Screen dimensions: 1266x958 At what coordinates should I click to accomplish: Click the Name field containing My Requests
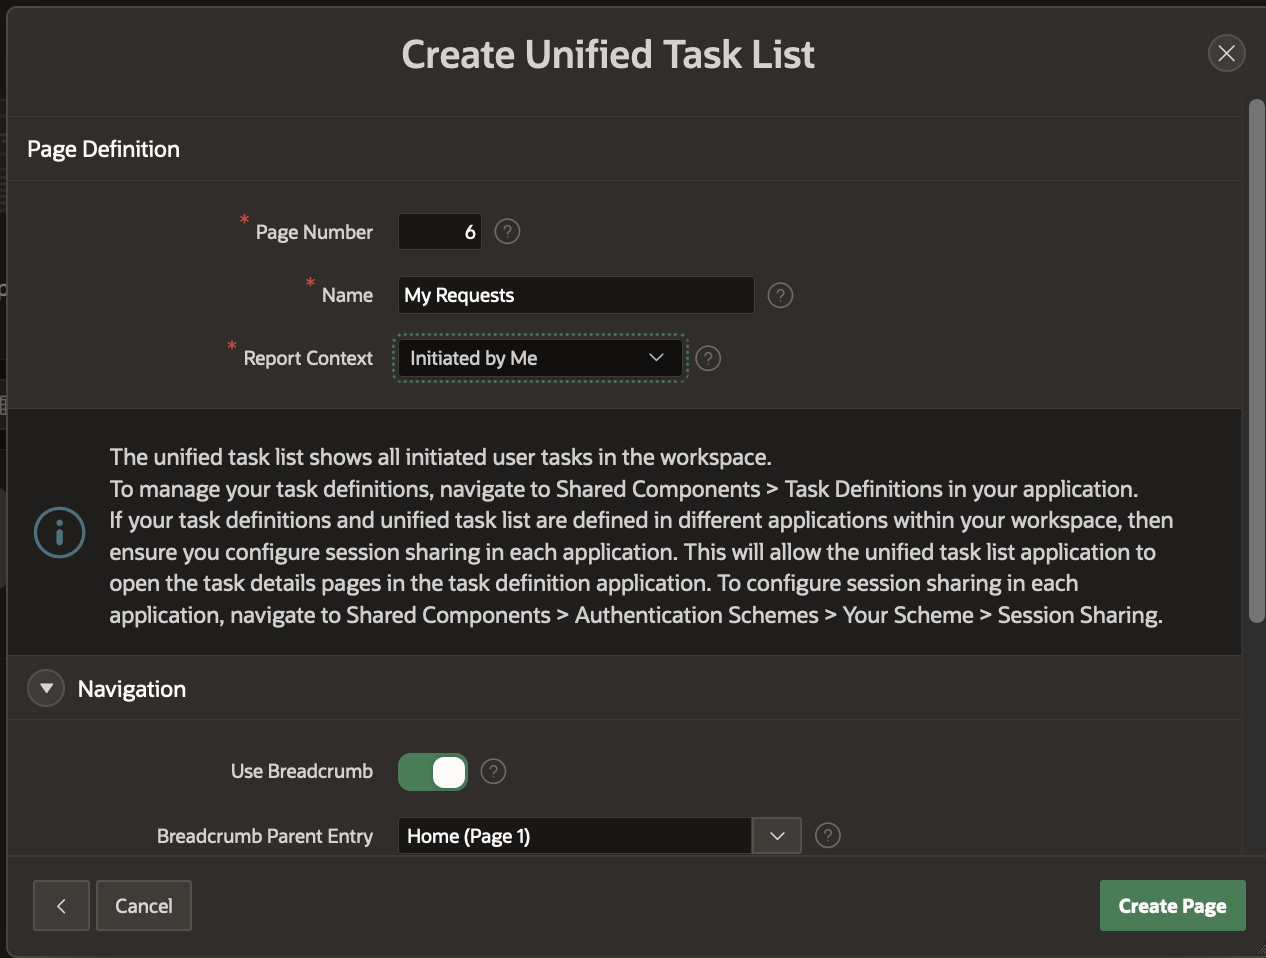[x=575, y=295]
